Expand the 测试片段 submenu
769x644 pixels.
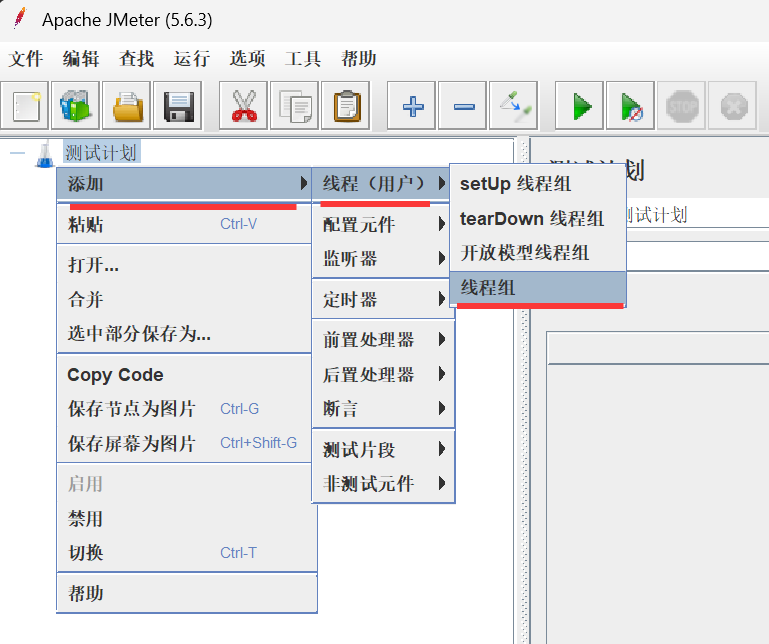[x=384, y=449]
